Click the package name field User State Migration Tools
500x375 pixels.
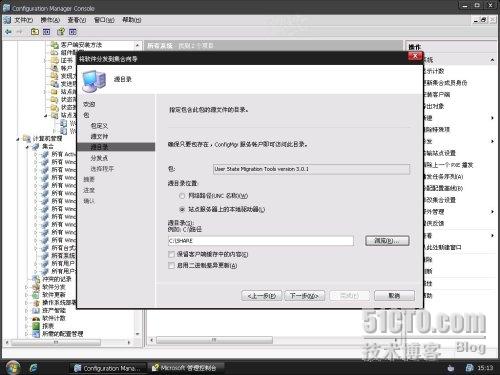pyautogui.click(x=311, y=169)
